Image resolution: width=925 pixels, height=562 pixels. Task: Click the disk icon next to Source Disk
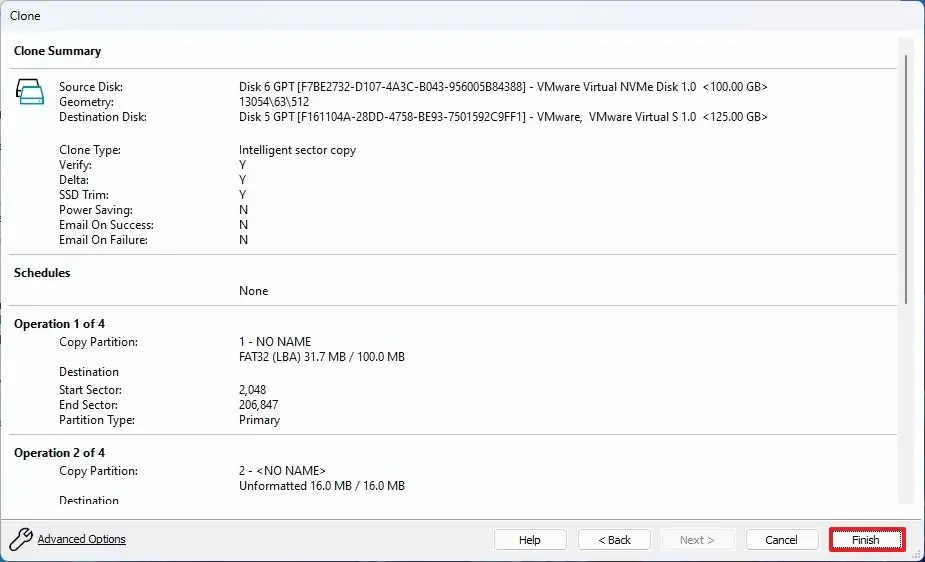click(29, 92)
